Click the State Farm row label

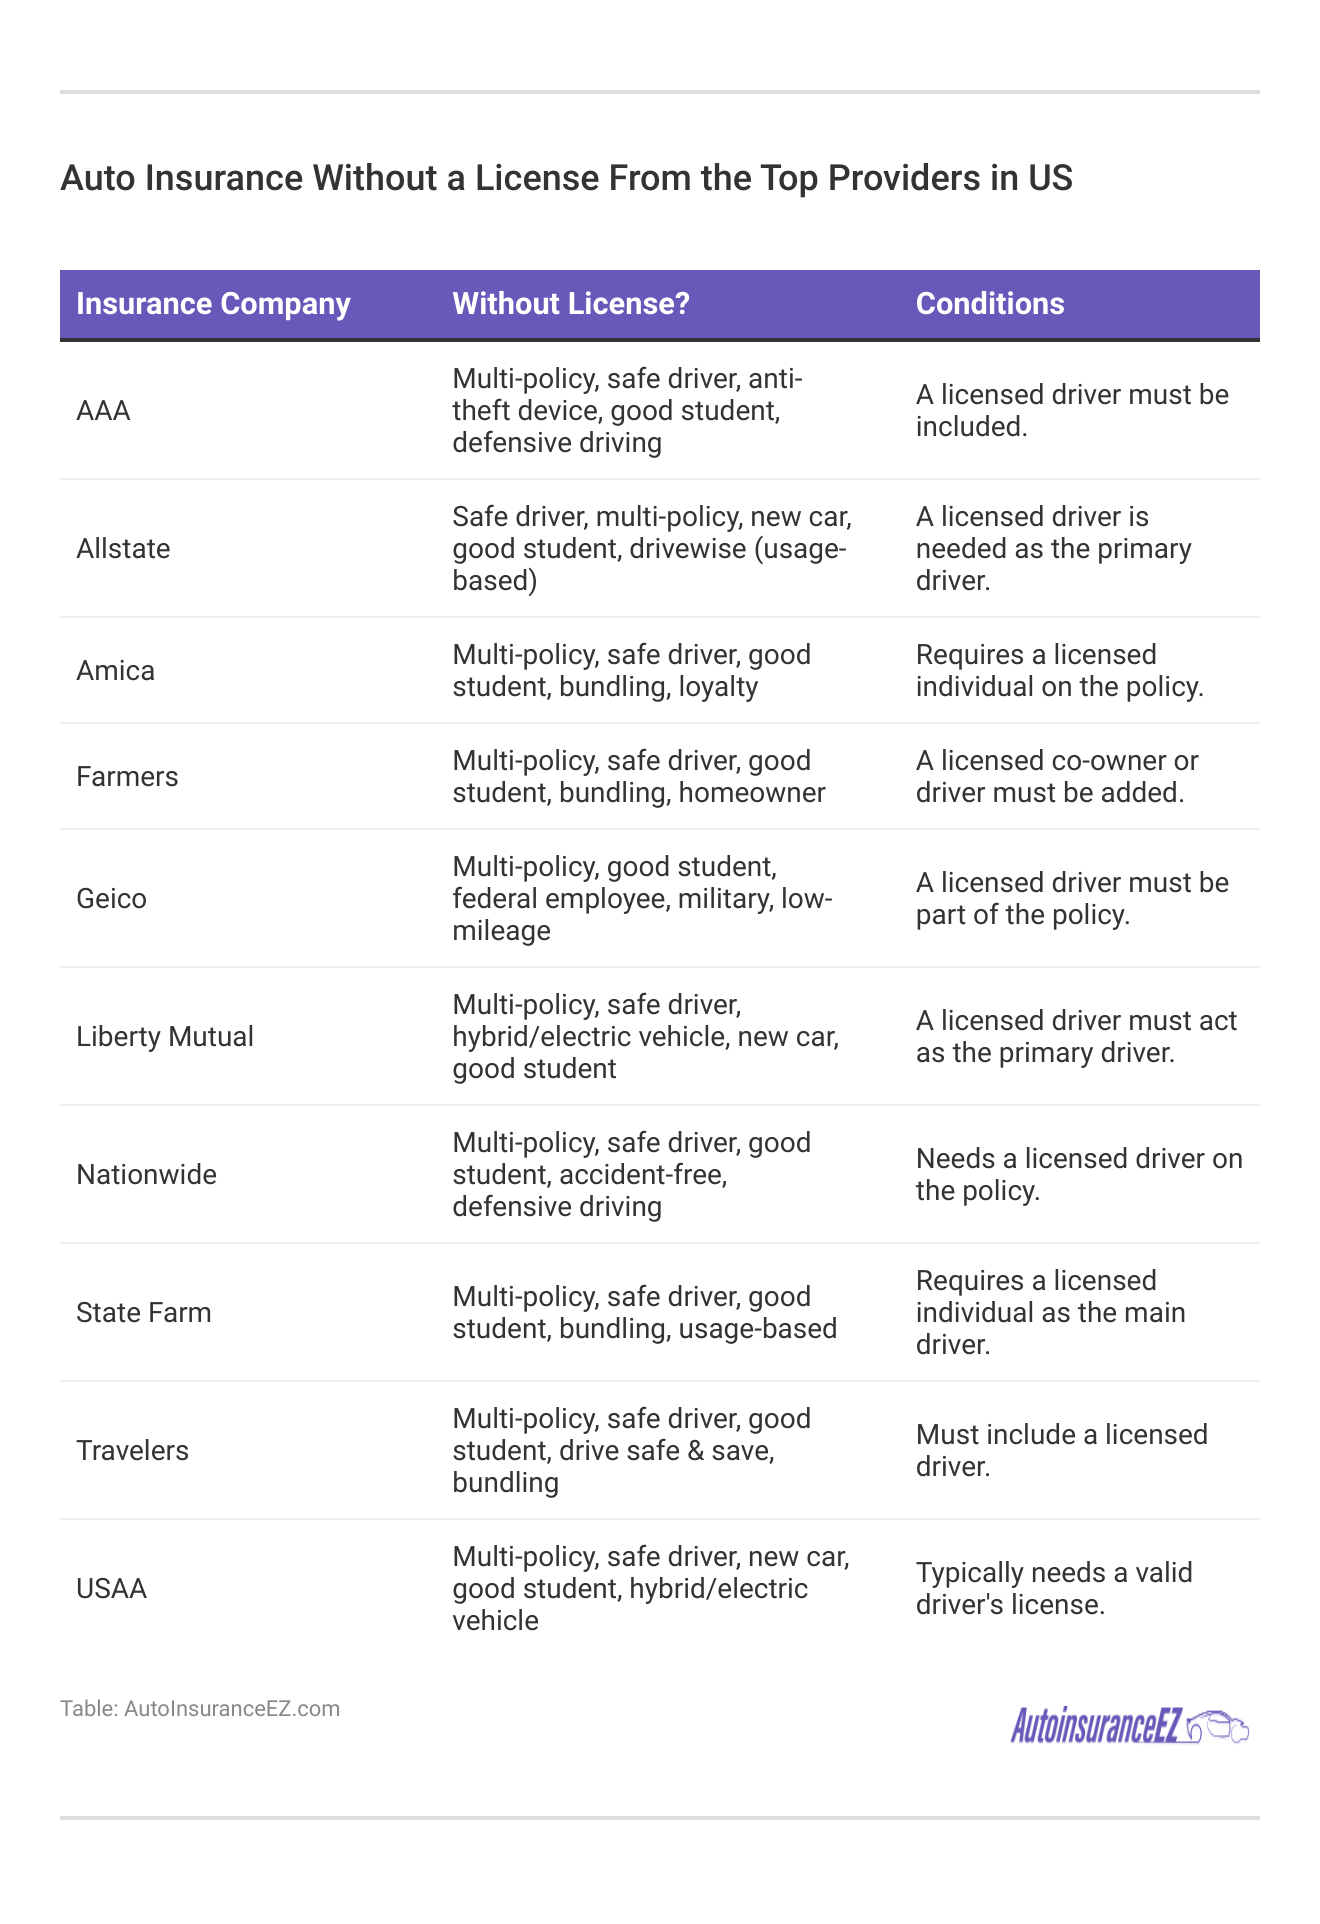coord(144,1313)
